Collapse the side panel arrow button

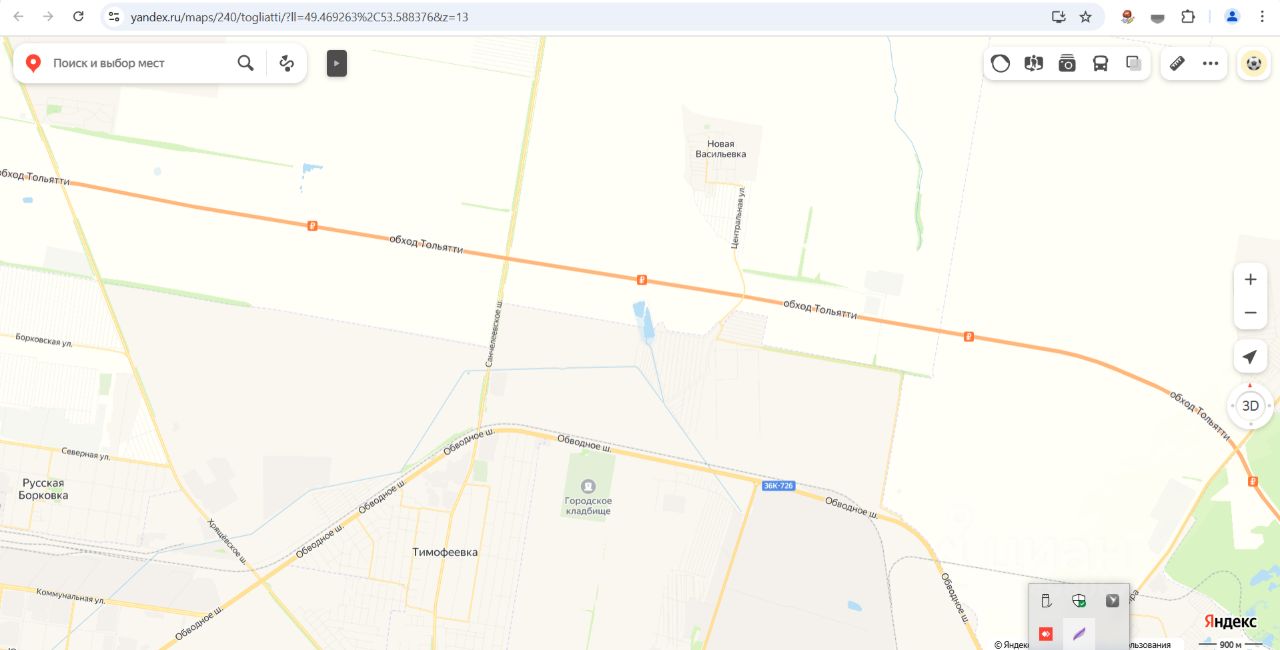[x=337, y=63]
